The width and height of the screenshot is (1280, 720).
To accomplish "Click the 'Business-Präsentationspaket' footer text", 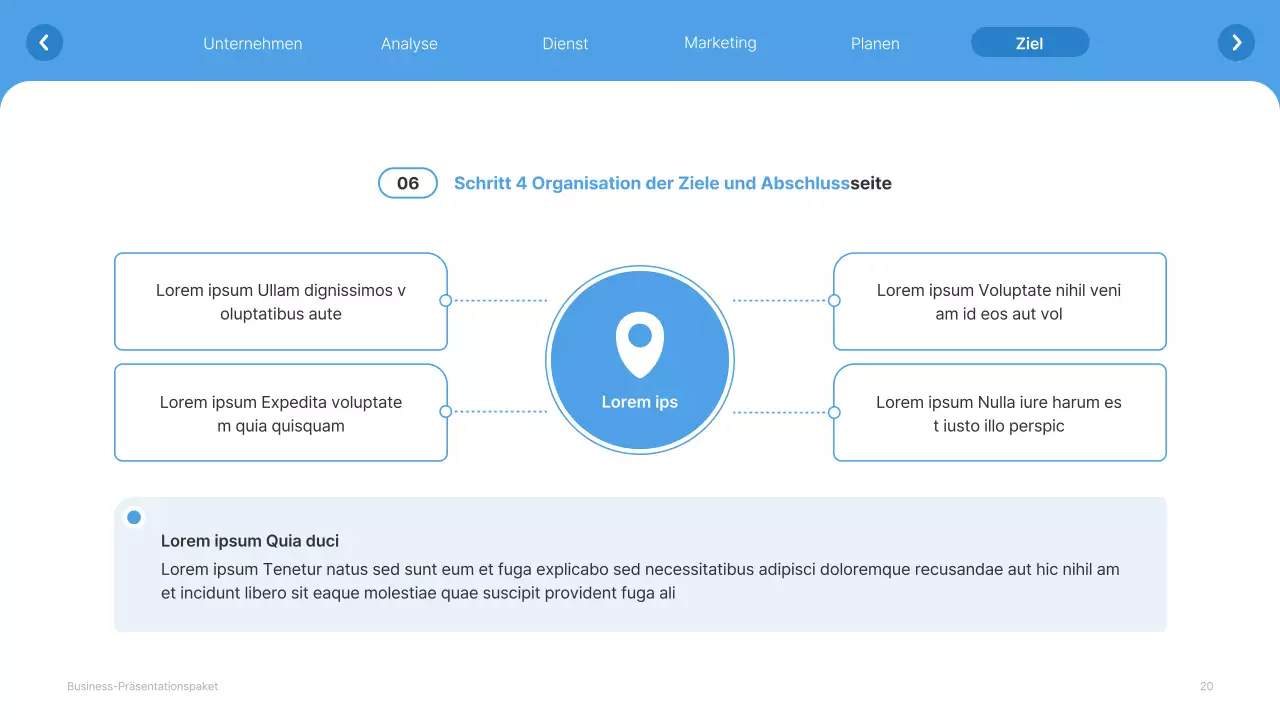I will (142, 686).
